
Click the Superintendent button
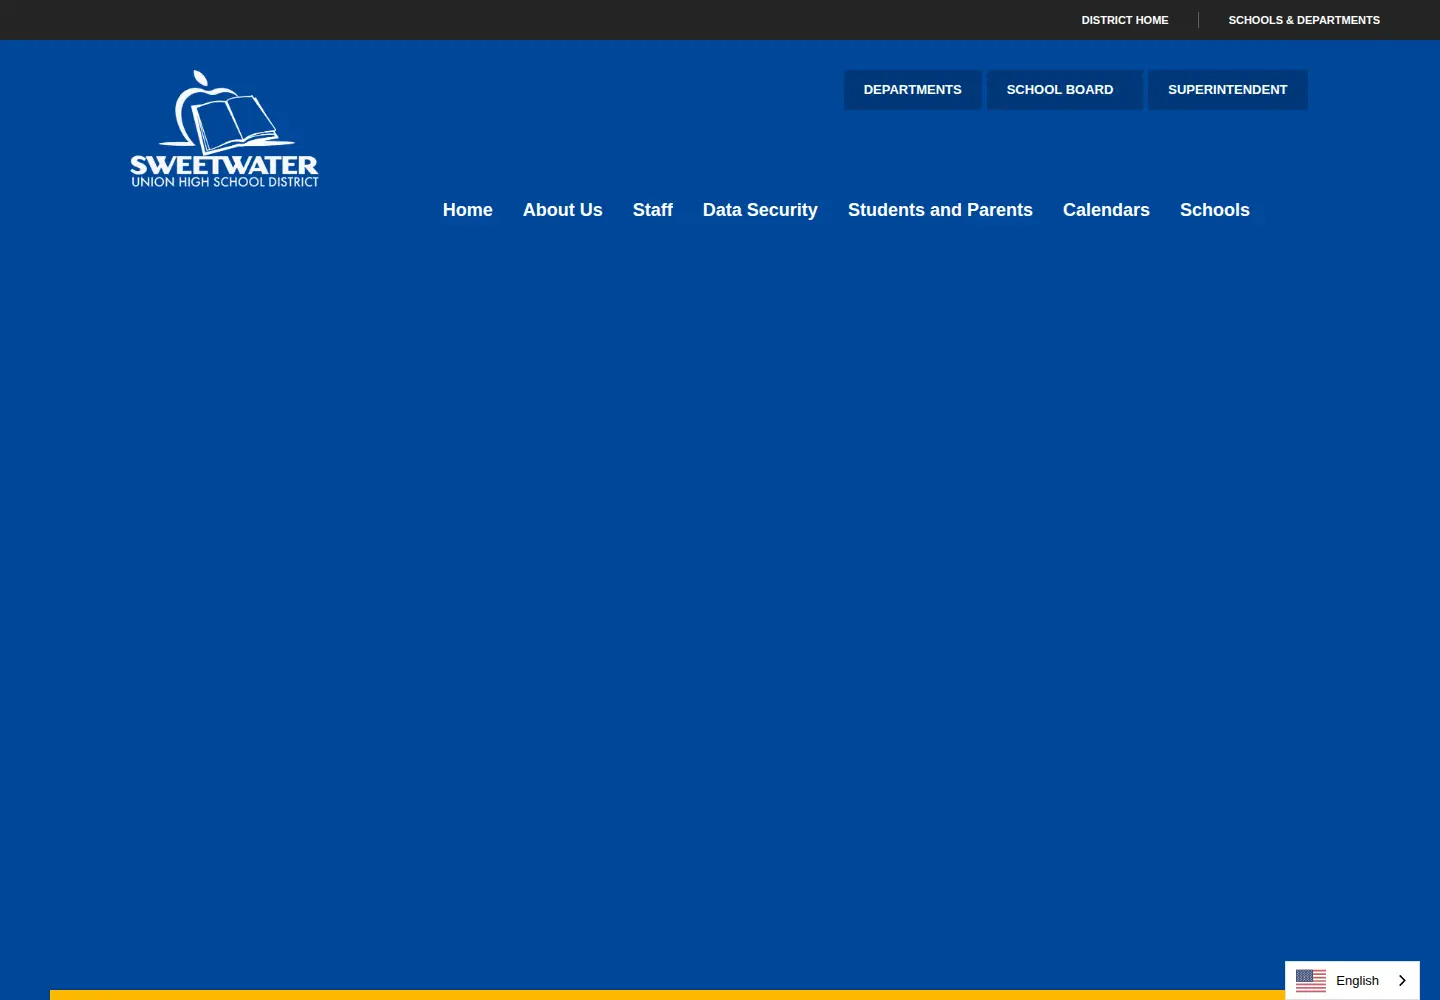click(1228, 90)
